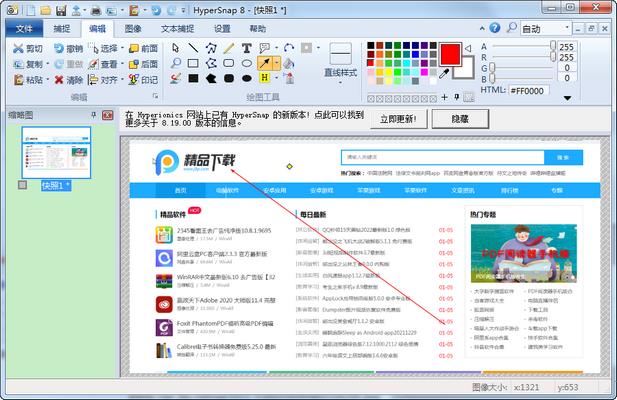Click the eyedropper color picker icon
Screen dimensions: 617x400
[x=445, y=72]
